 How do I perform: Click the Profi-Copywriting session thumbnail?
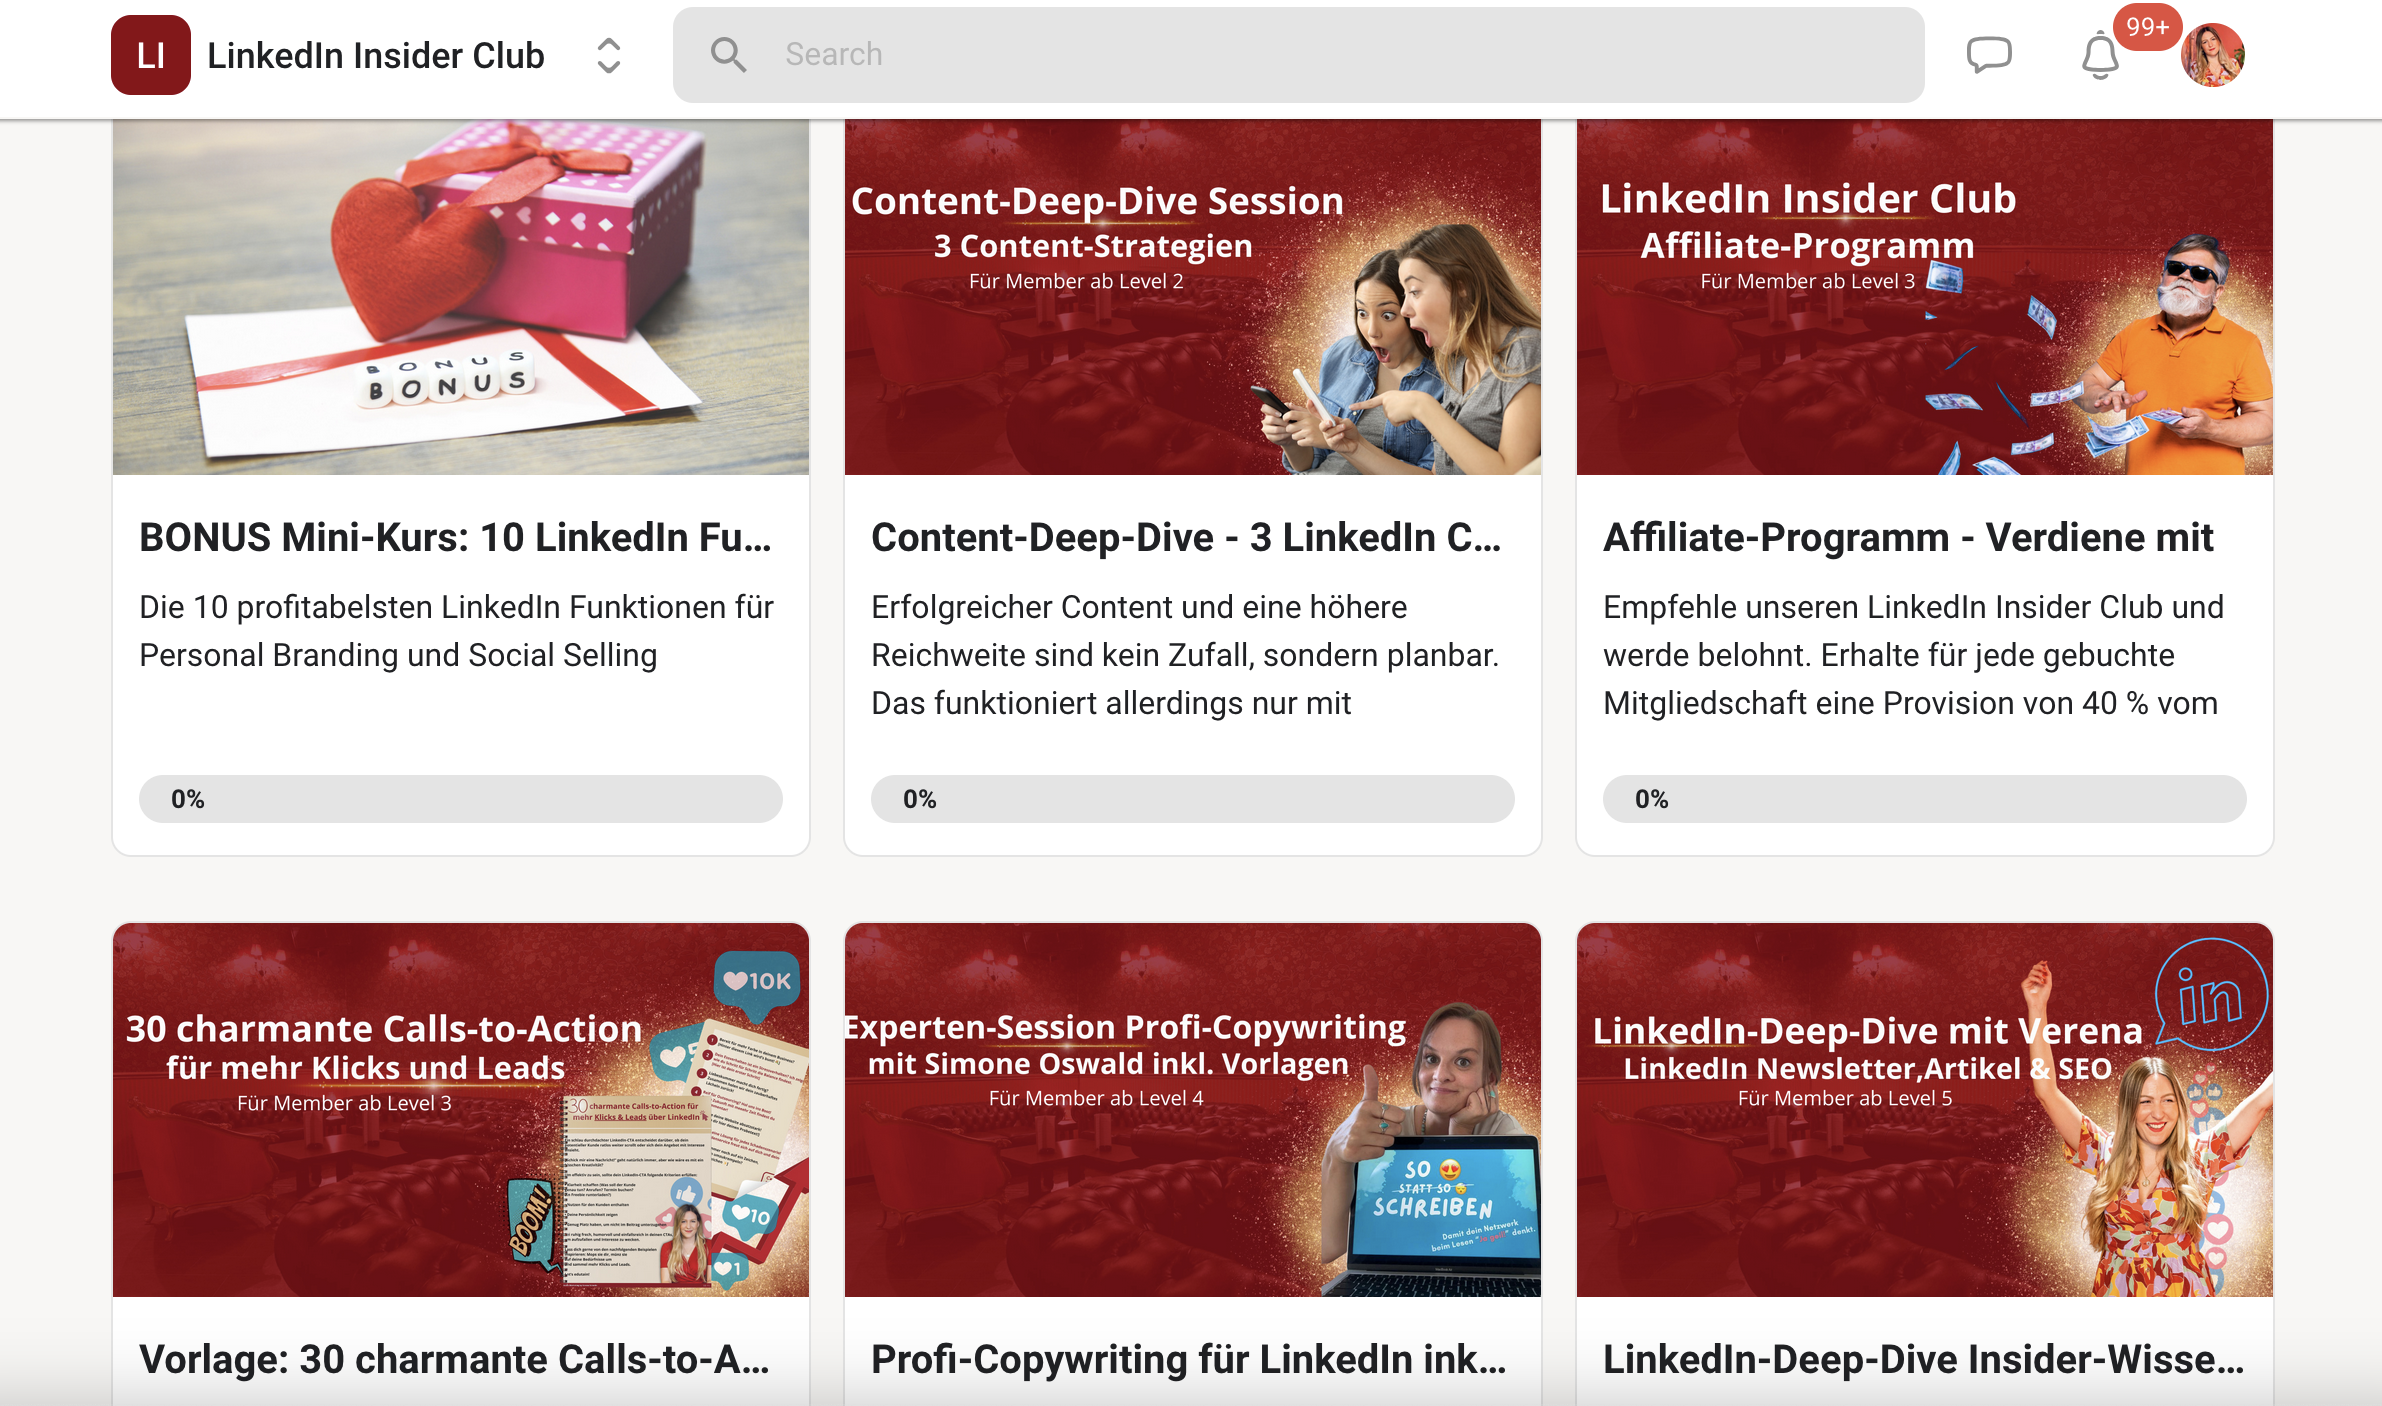pyautogui.click(x=1192, y=1110)
